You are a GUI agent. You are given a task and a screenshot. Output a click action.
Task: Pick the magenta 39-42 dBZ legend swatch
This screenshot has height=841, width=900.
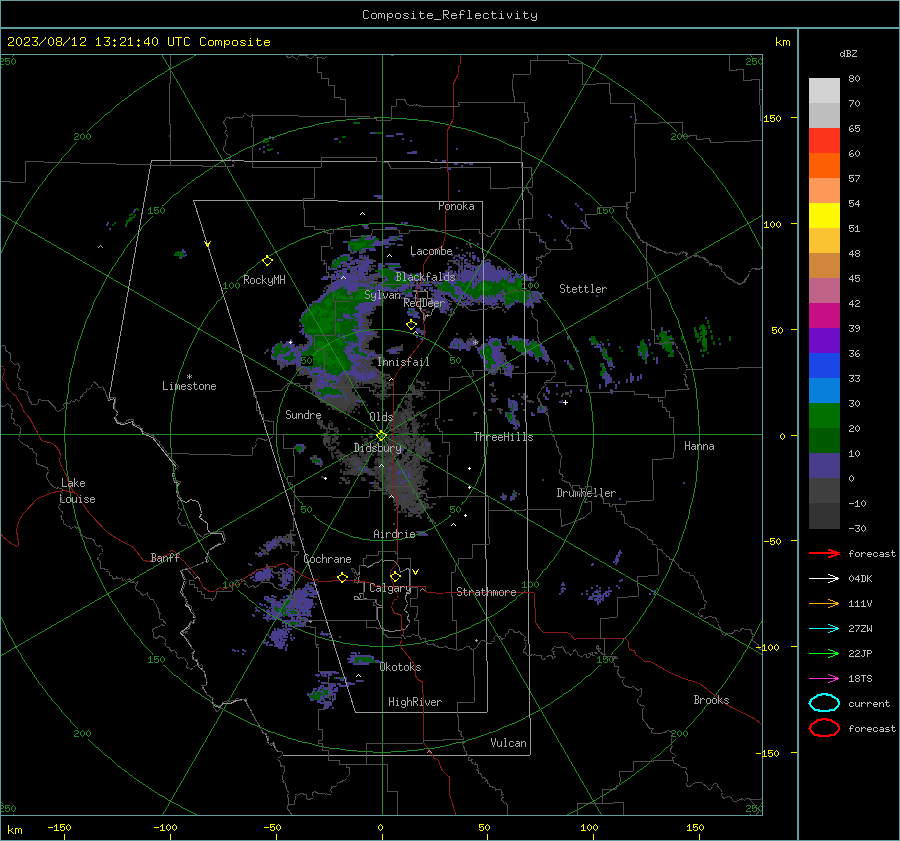(824, 315)
